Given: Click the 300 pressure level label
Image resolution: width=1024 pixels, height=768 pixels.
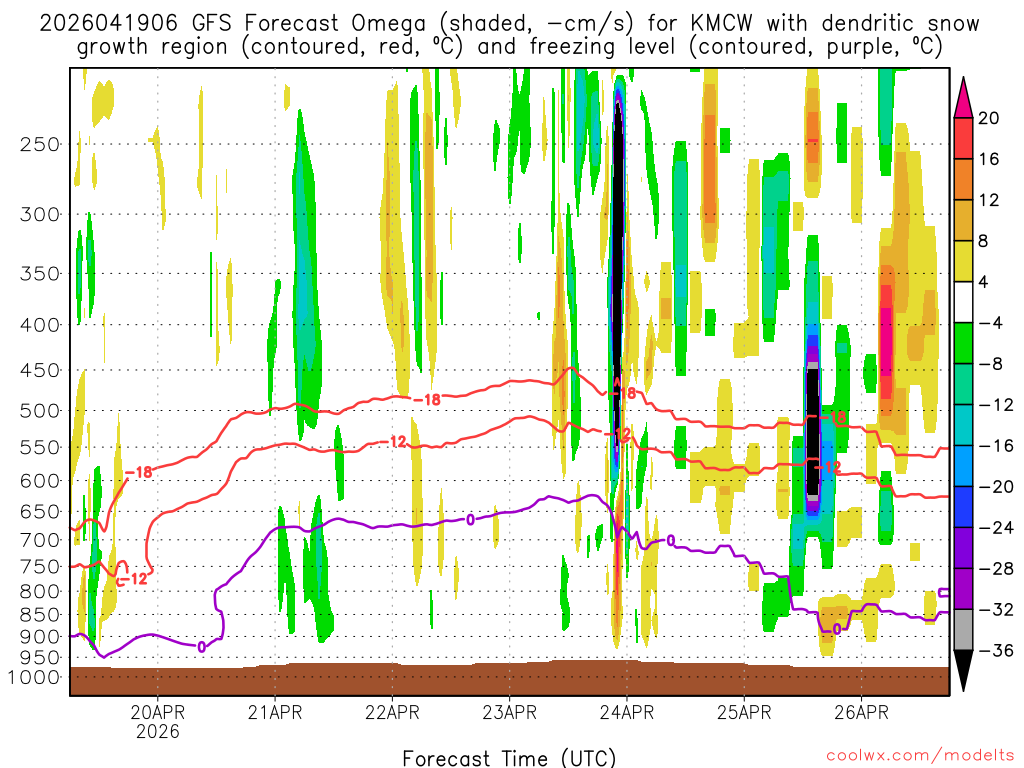Looking at the screenshot, I should [x=40, y=214].
